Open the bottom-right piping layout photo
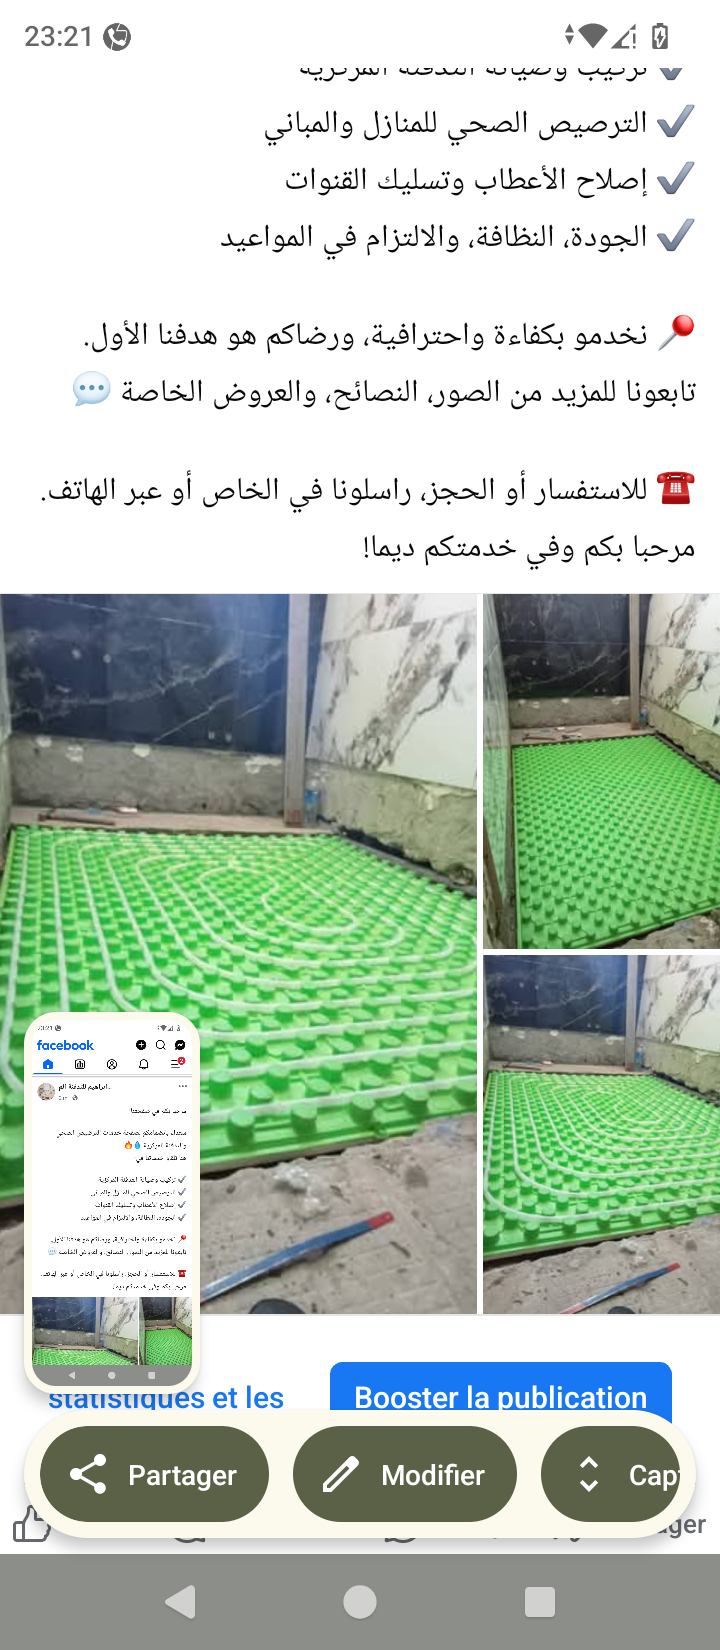This screenshot has height=1650, width=720. click(601, 1134)
